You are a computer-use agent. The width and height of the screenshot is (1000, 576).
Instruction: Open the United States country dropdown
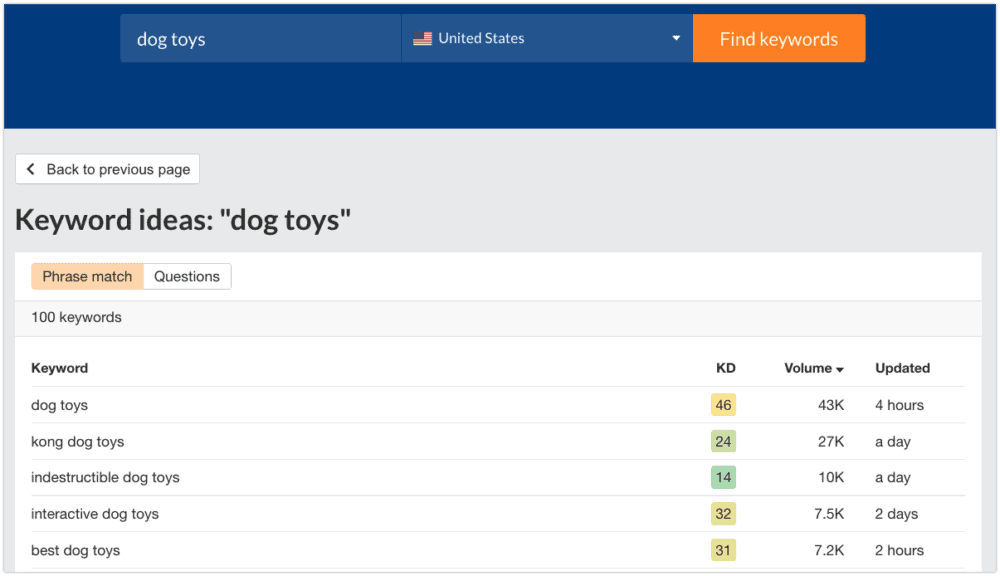coord(545,38)
